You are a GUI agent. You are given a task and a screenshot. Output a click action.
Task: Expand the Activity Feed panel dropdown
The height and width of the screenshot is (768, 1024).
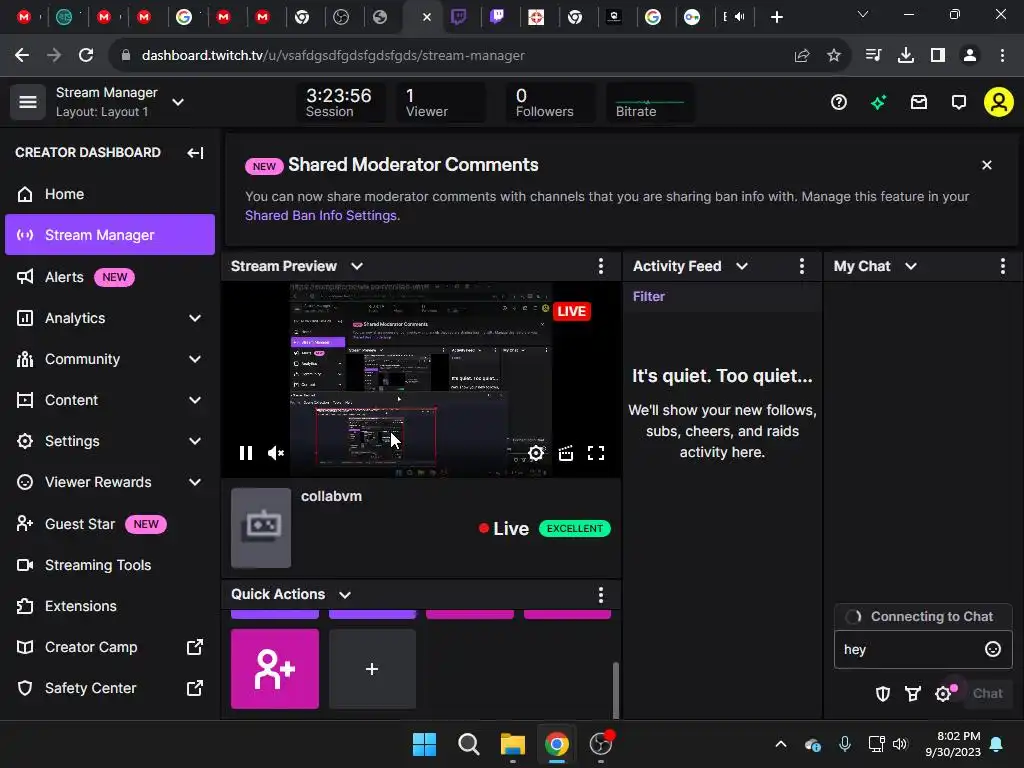(x=742, y=266)
